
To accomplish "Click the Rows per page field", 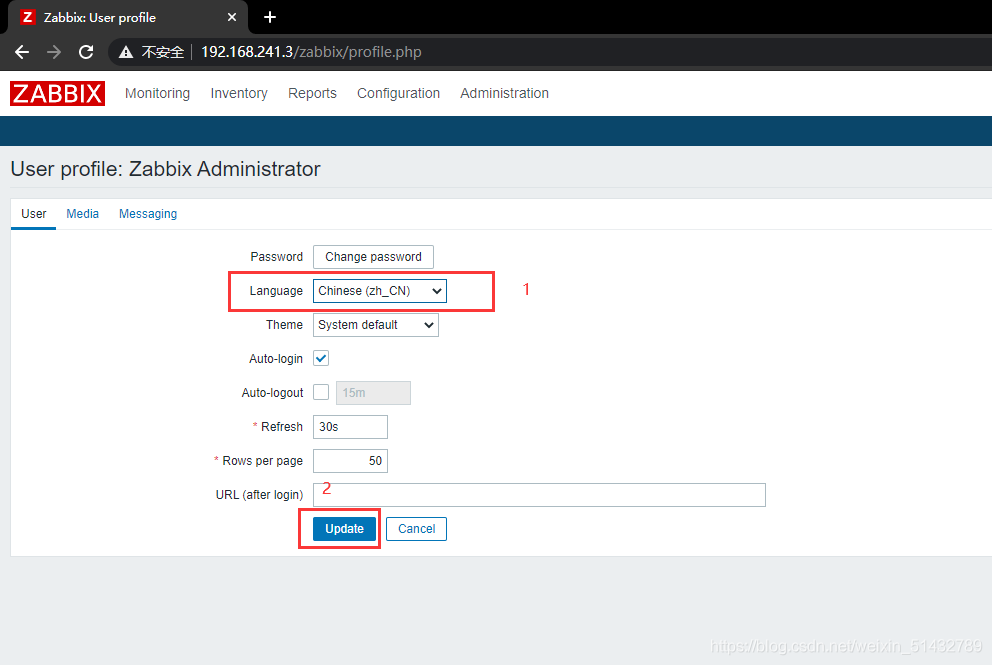I will 350,461.
